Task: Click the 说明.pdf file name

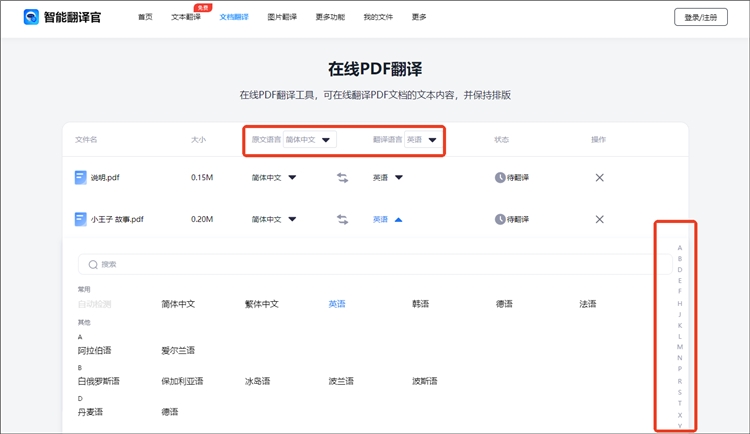Action: pos(105,178)
